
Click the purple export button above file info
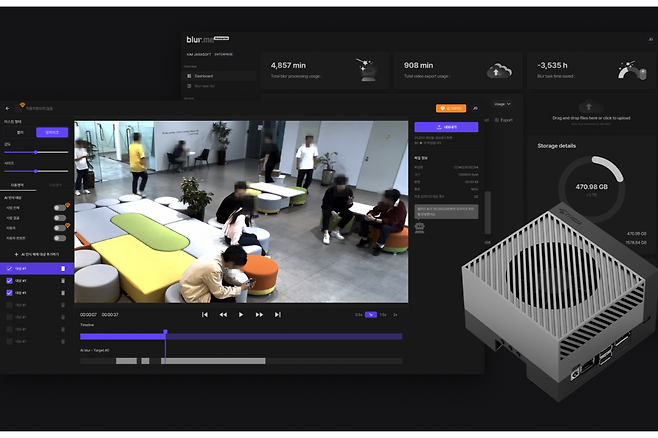click(445, 127)
